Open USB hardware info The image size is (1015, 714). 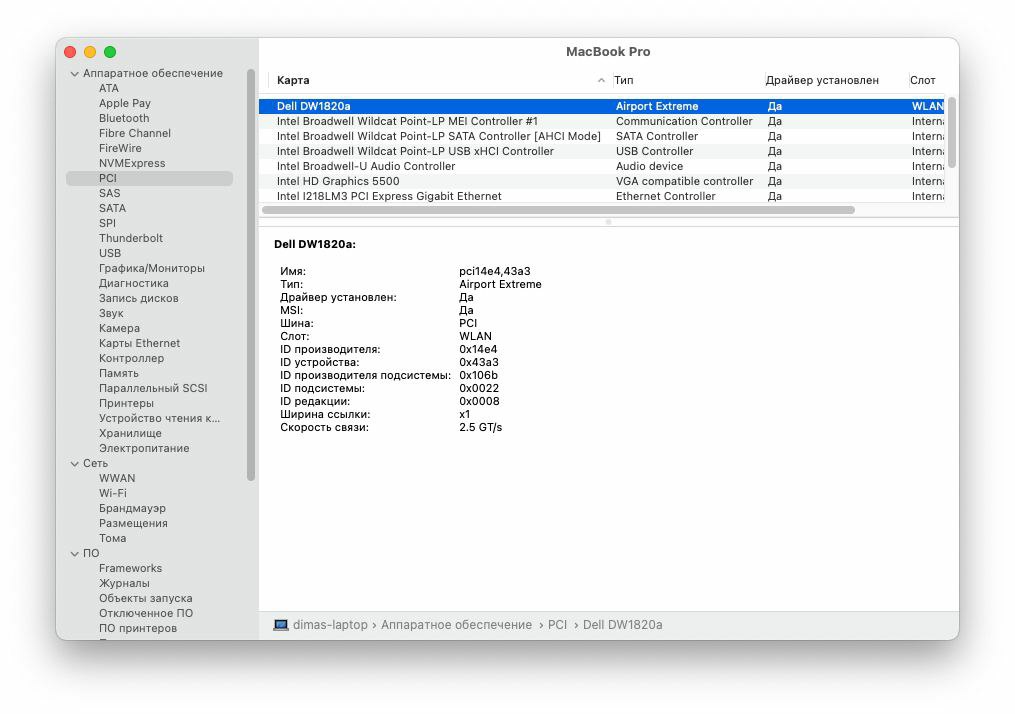[x=110, y=253]
